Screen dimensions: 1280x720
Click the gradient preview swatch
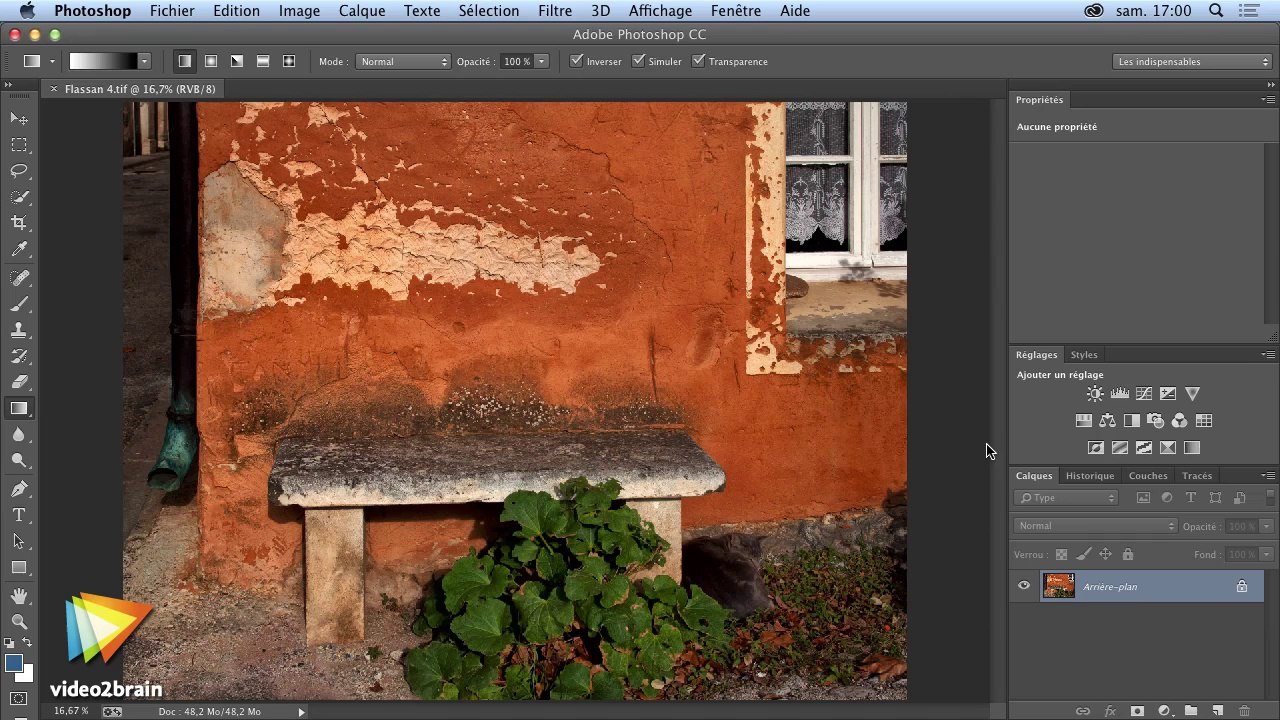(x=102, y=61)
